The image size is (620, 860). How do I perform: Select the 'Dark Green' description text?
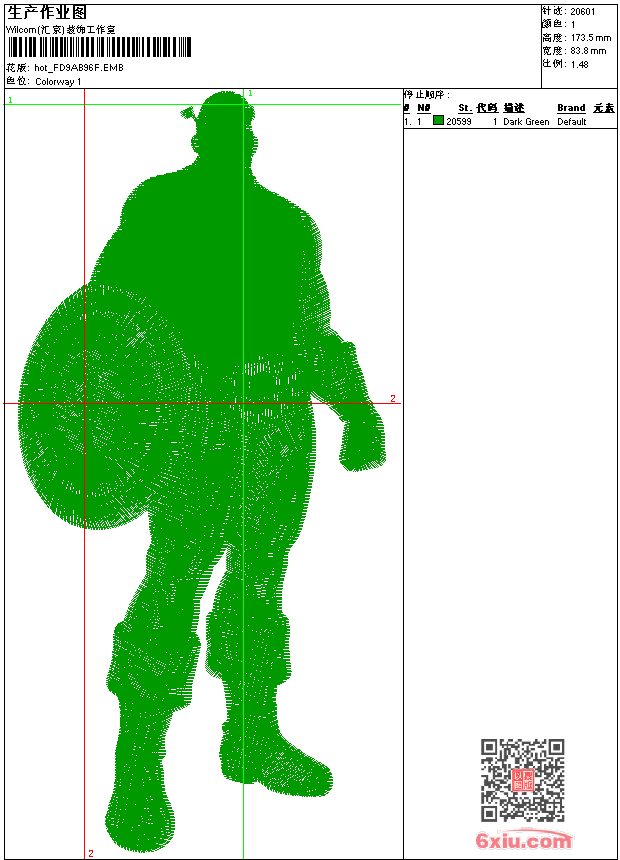click(526, 122)
